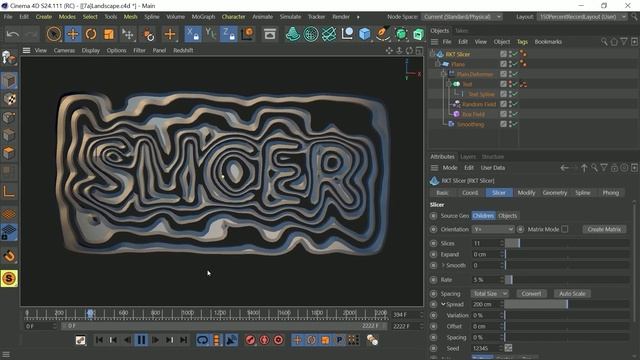Collapse the RKT Slicer hierarchy
Image resolution: width=640 pixels, height=360 pixels.
pos(433,54)
